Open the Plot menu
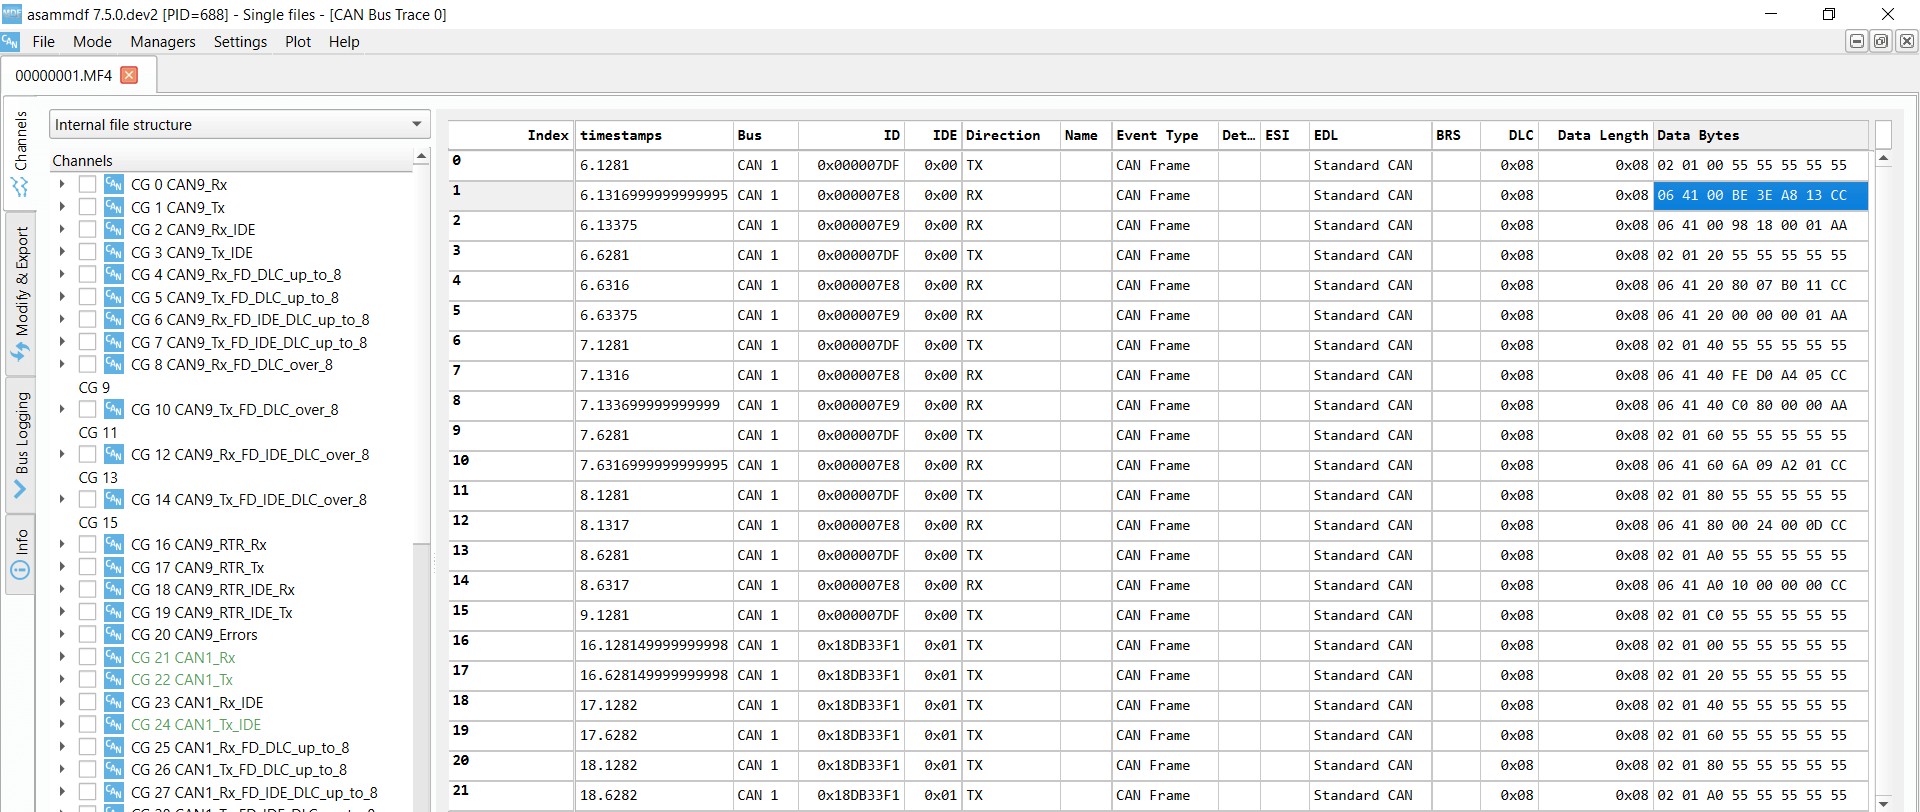This screenshot has height=812, width=1920. click(298, 42)
